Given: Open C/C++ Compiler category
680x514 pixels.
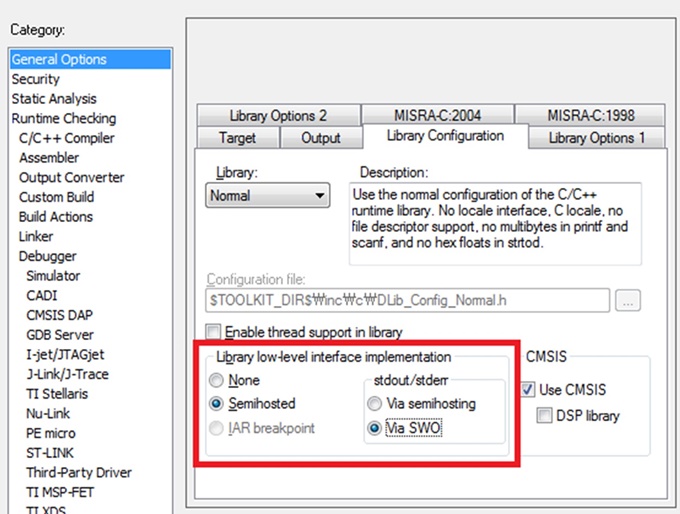Looking at the screenshot, I should tap(66, 138).
